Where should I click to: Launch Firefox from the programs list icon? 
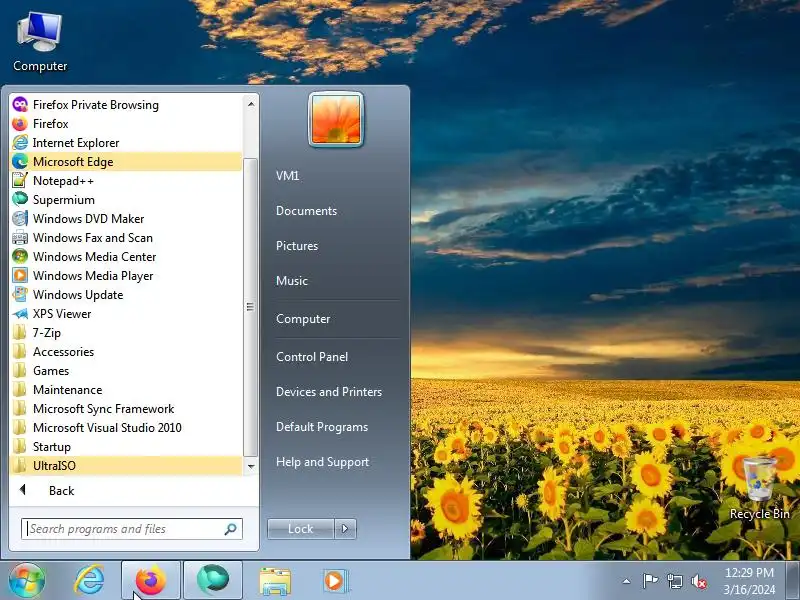coord(20,123)
